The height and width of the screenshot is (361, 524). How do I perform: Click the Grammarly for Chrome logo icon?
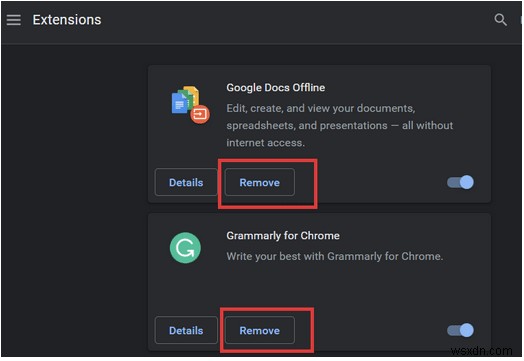coord(185,248)
